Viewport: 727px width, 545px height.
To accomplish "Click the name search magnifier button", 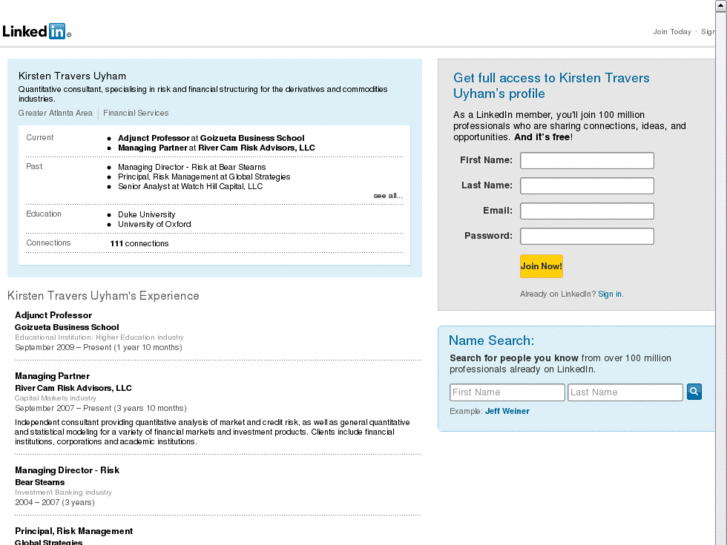I will coord(694,392).
